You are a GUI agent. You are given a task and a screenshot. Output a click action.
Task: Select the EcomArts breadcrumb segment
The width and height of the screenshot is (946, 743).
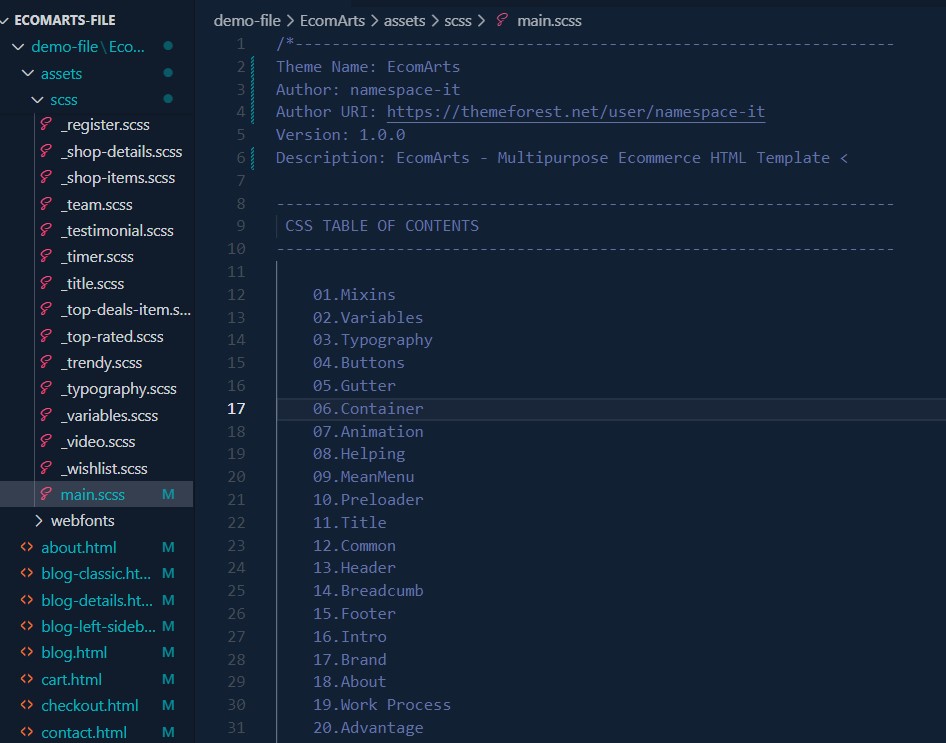(331, 20)
